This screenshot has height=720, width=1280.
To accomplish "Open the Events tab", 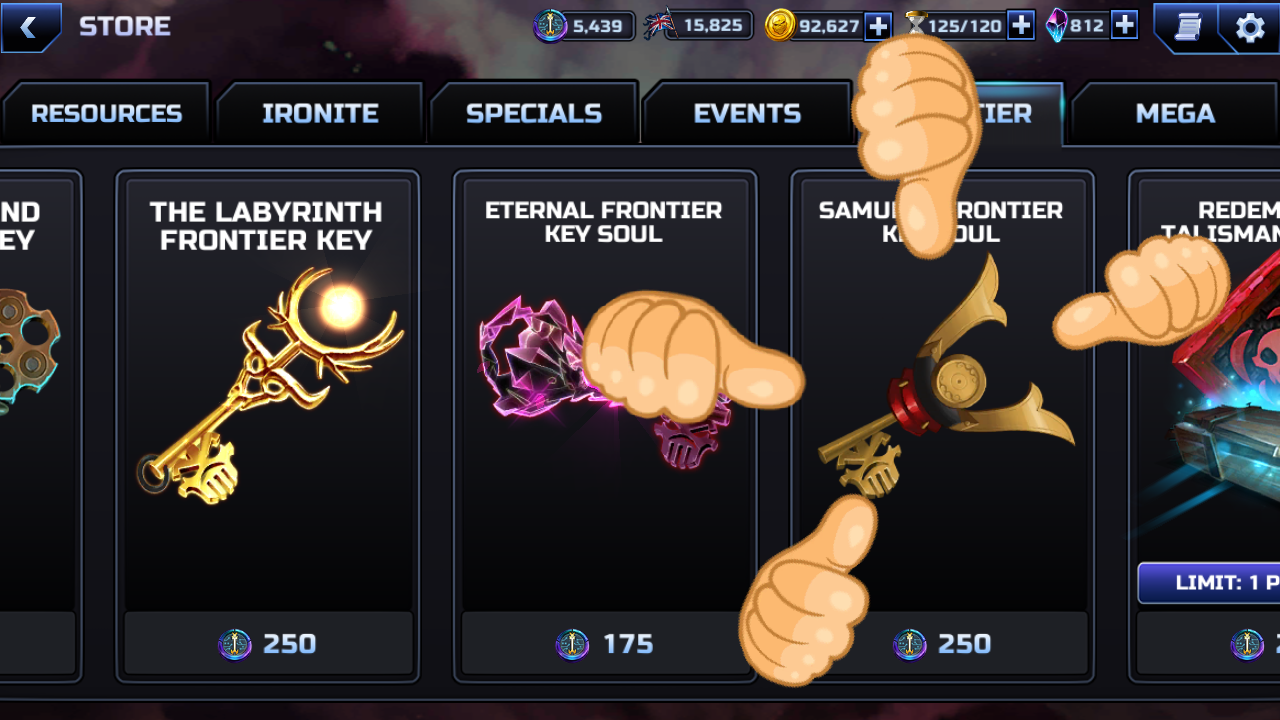I will coord(747,113).
